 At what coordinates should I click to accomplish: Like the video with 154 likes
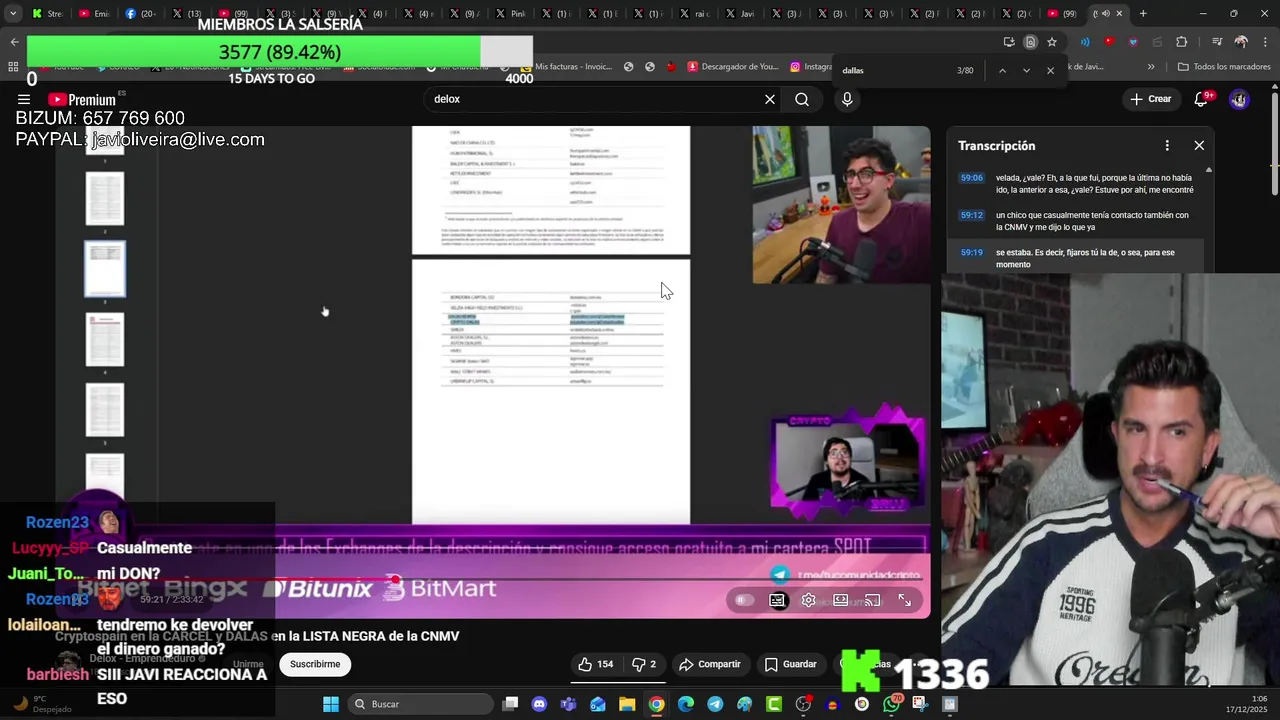pyautogui.click(x=595, y=664)
